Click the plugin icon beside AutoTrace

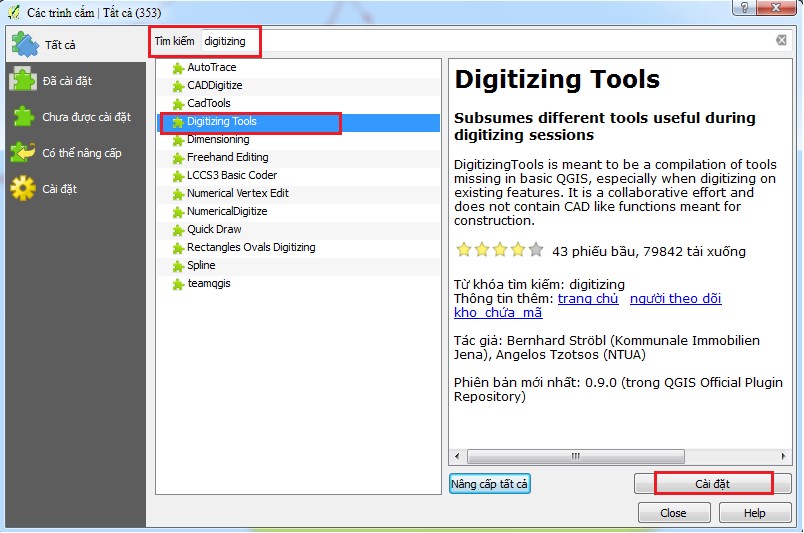[x=178, y=68]
